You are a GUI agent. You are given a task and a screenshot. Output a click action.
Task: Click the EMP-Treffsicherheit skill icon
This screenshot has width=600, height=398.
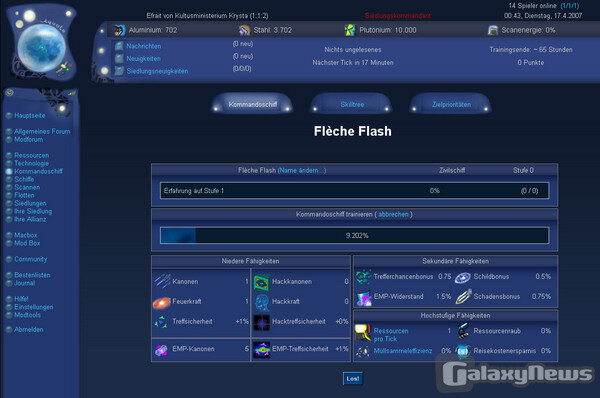point(262,350)
